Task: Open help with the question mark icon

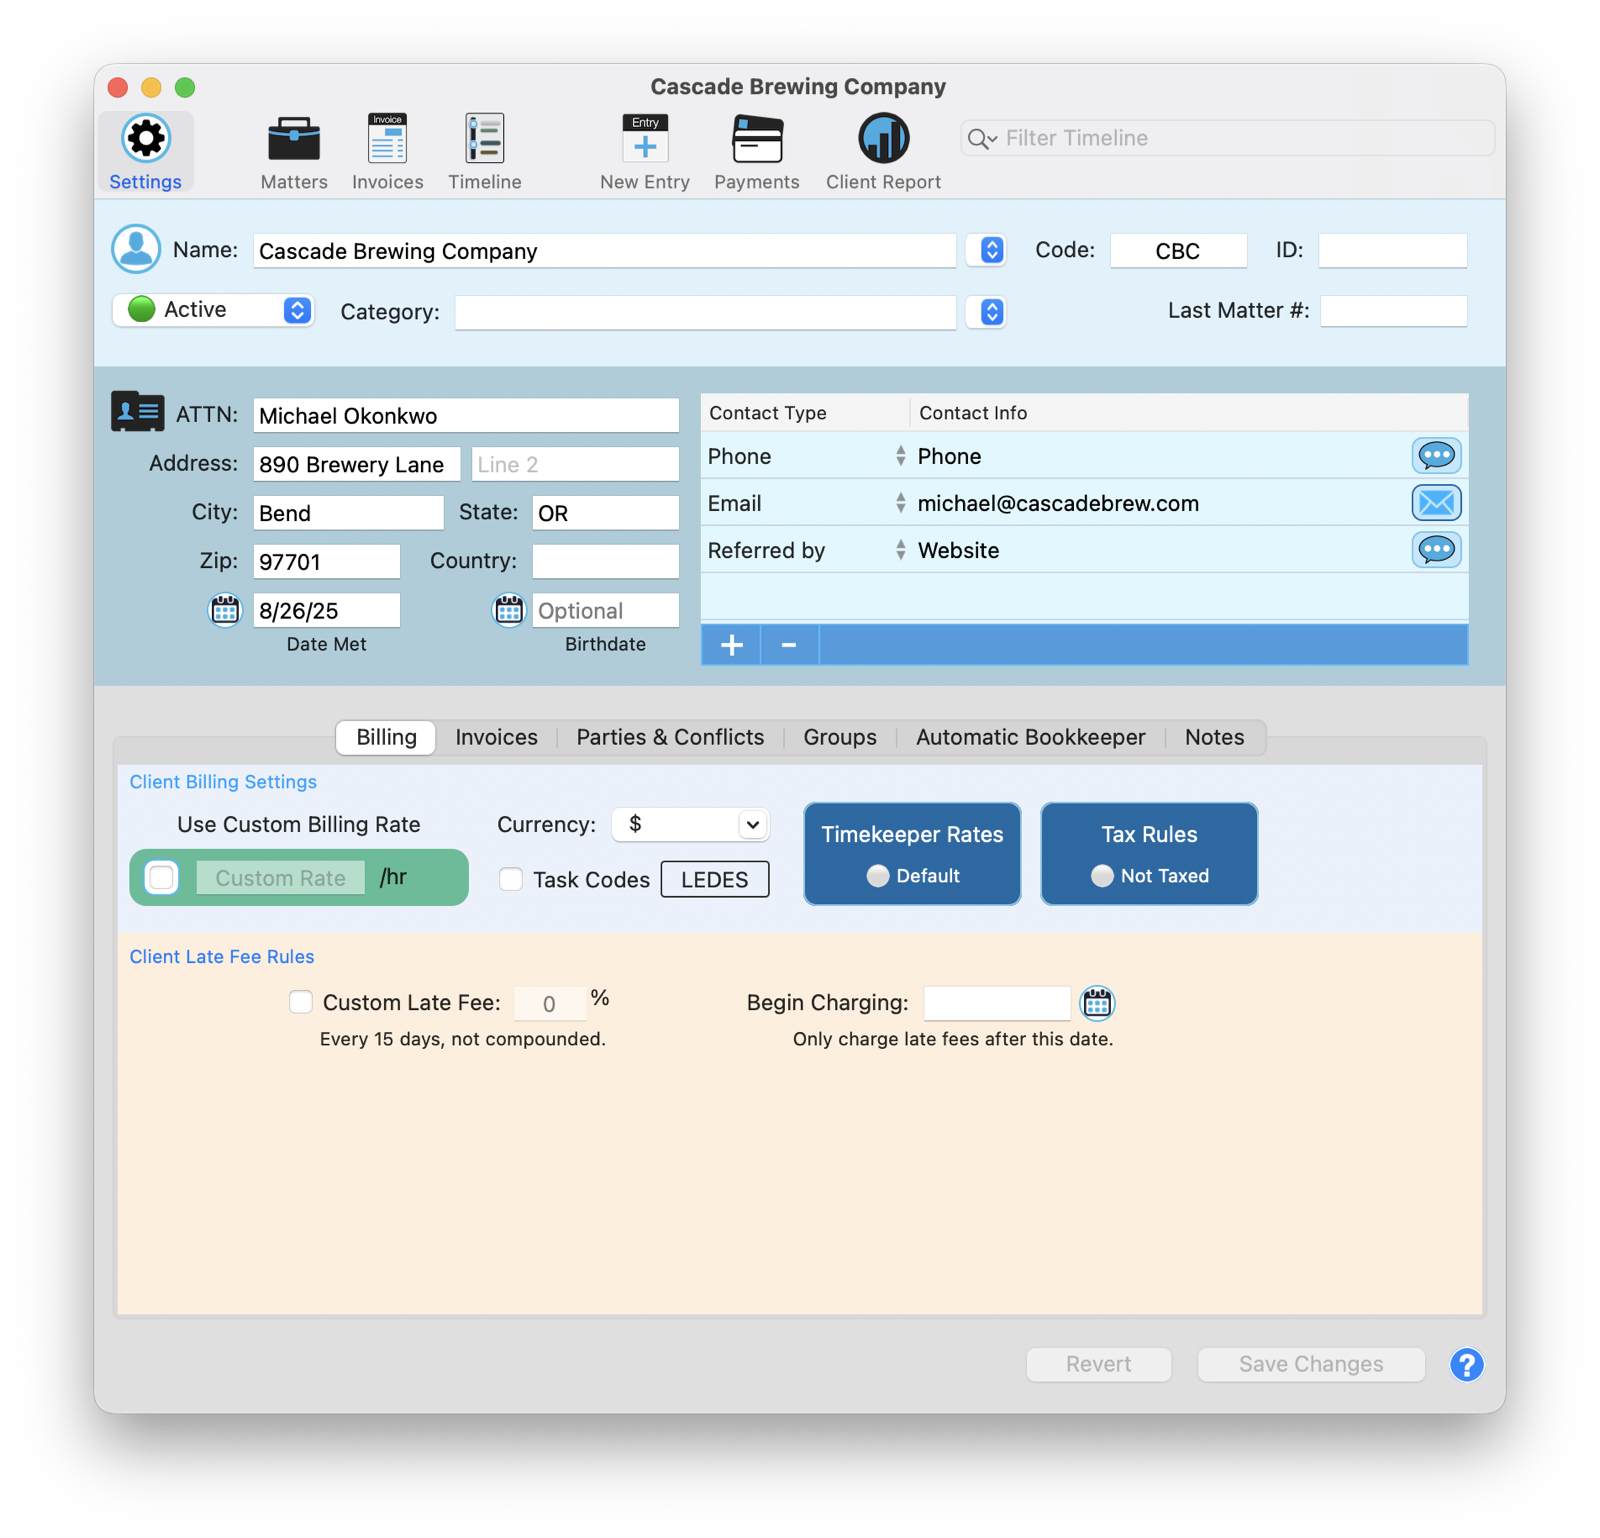Action: click(x=1466, y=1365)
